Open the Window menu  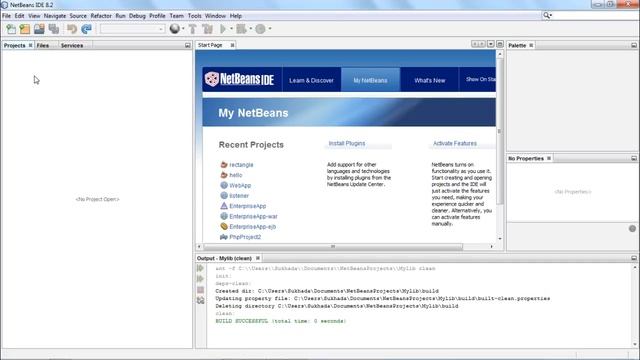[216, 16]
